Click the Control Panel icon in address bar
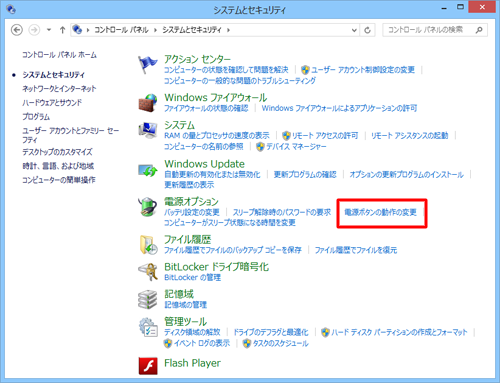The image size is (500, 383). click(x=77, y=30)
